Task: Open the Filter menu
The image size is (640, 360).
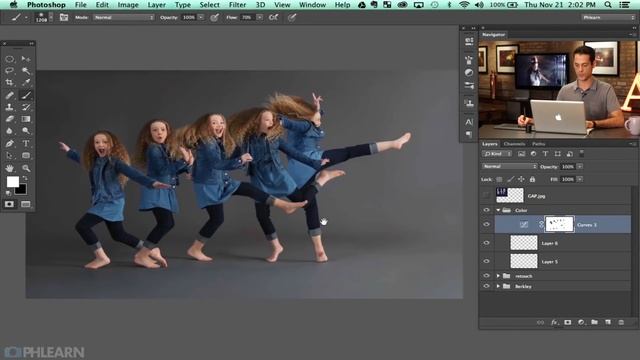Action: point(237,5)
